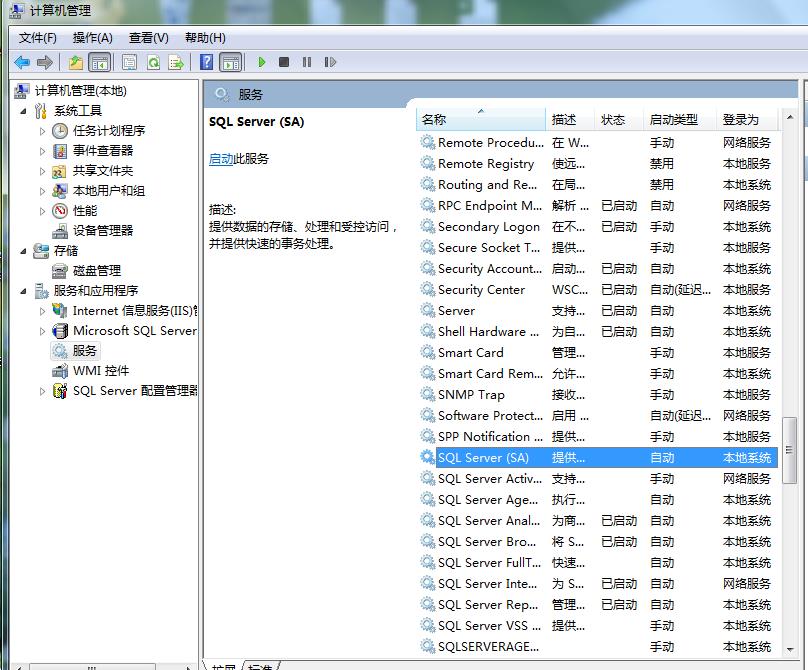
Task: Open Help via blue question mark icon
Action: coord(206,62)
